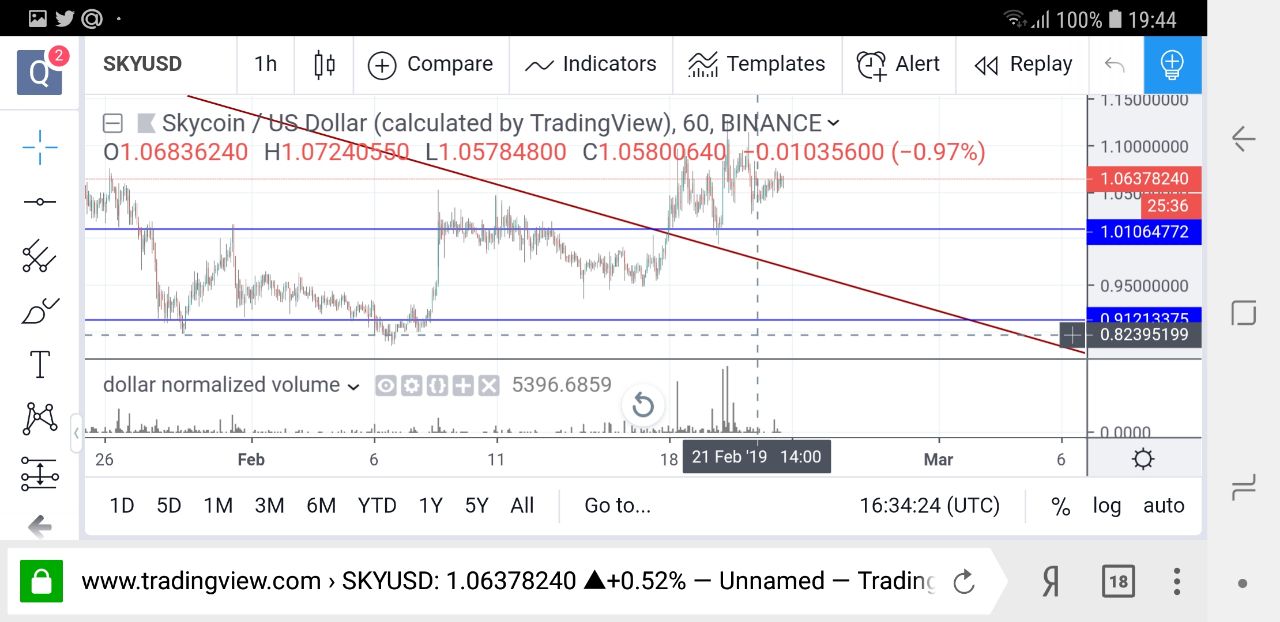Image resolution: width=1280 pixels, height=622 pixels.
Task: Toggle percentage scale
Action: point(1061,506)
